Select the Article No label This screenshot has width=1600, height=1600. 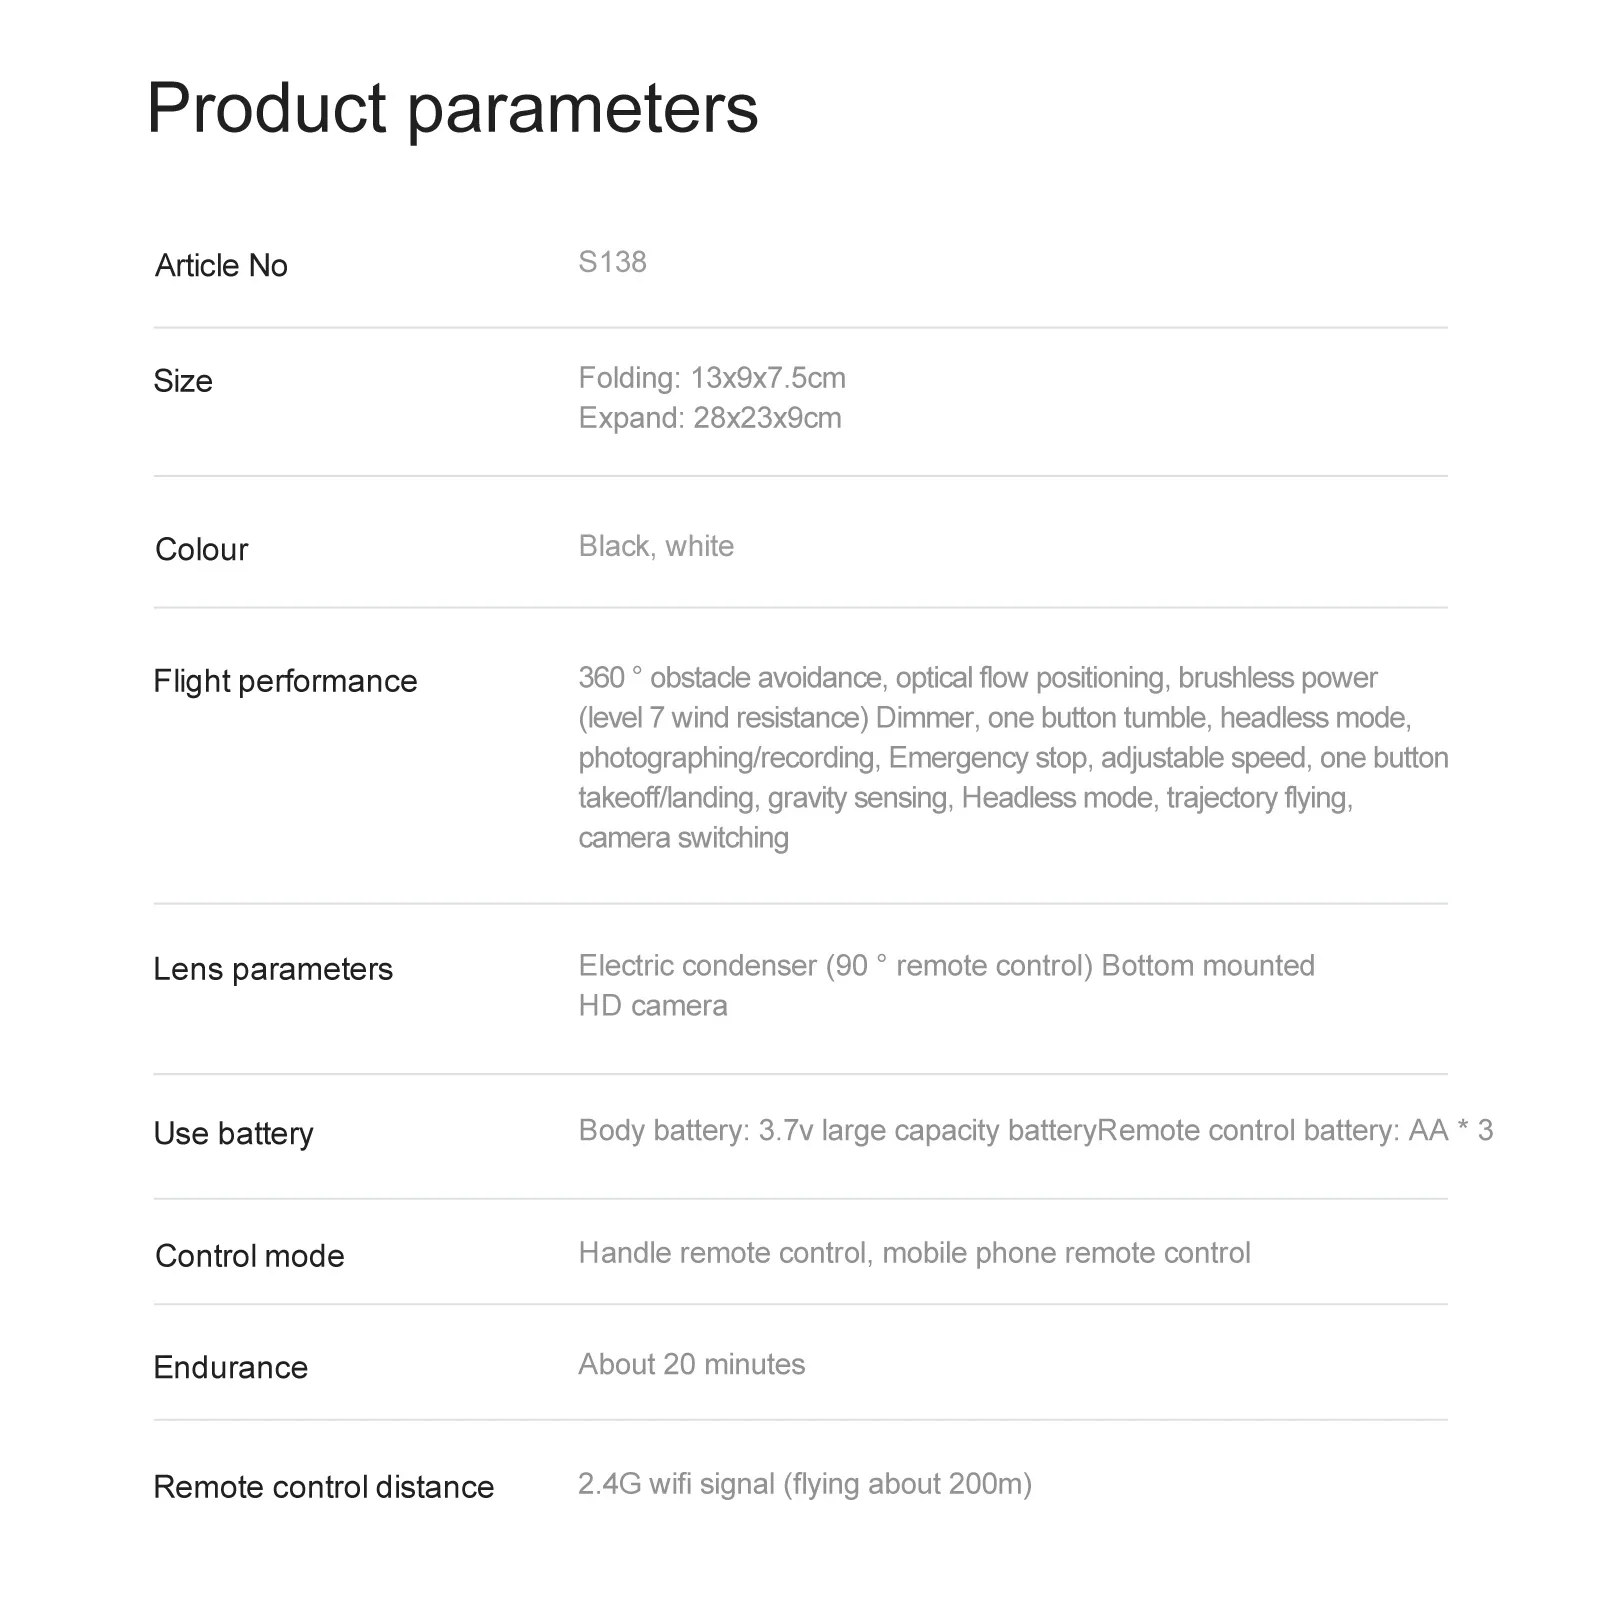click(x=221, y=265)
